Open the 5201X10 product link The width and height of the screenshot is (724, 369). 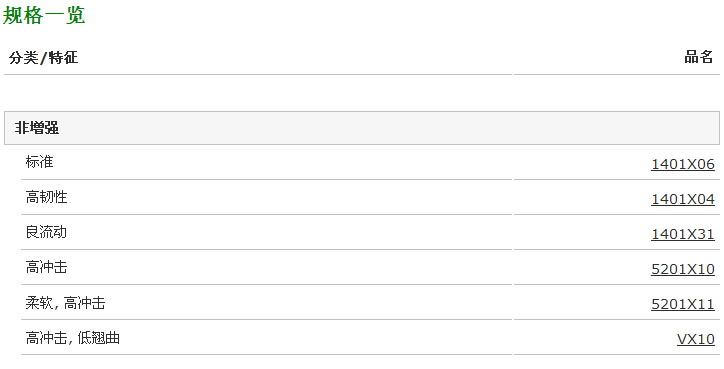coord(682,269)
